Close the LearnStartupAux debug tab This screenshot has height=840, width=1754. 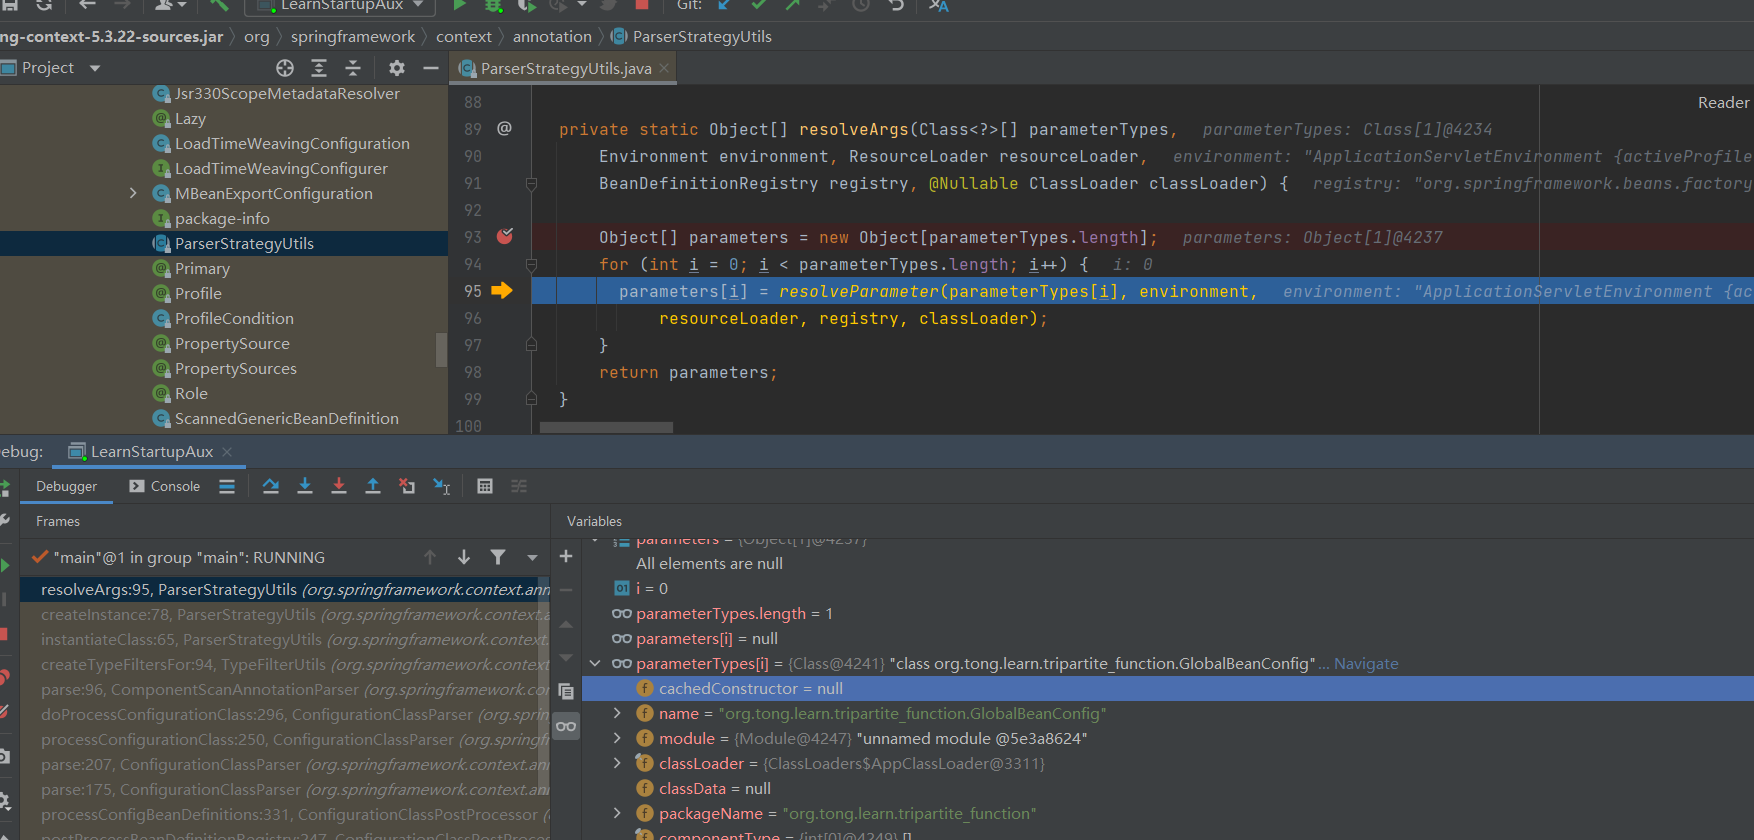click(227, 452)
